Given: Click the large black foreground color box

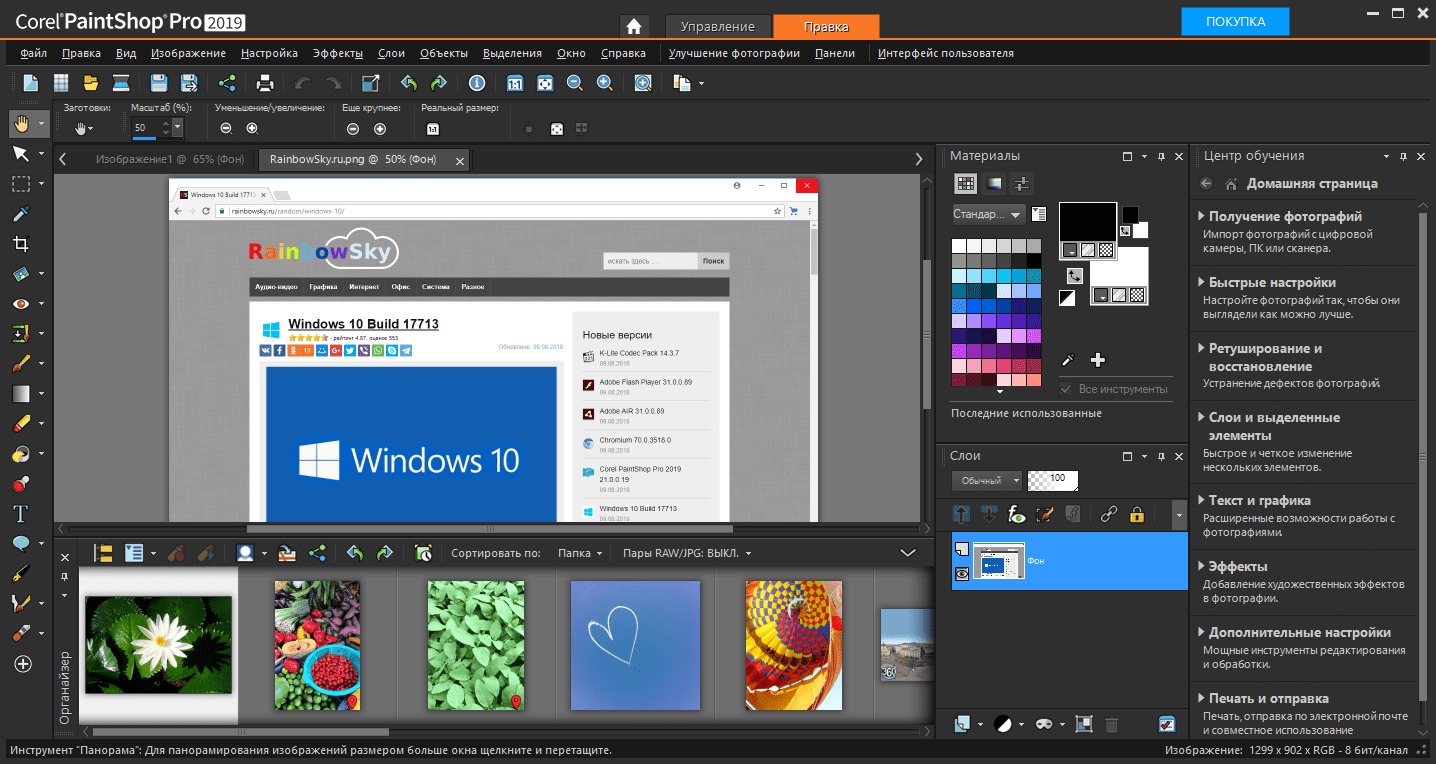Looking at the screenshot, I should pos(1088,221).
